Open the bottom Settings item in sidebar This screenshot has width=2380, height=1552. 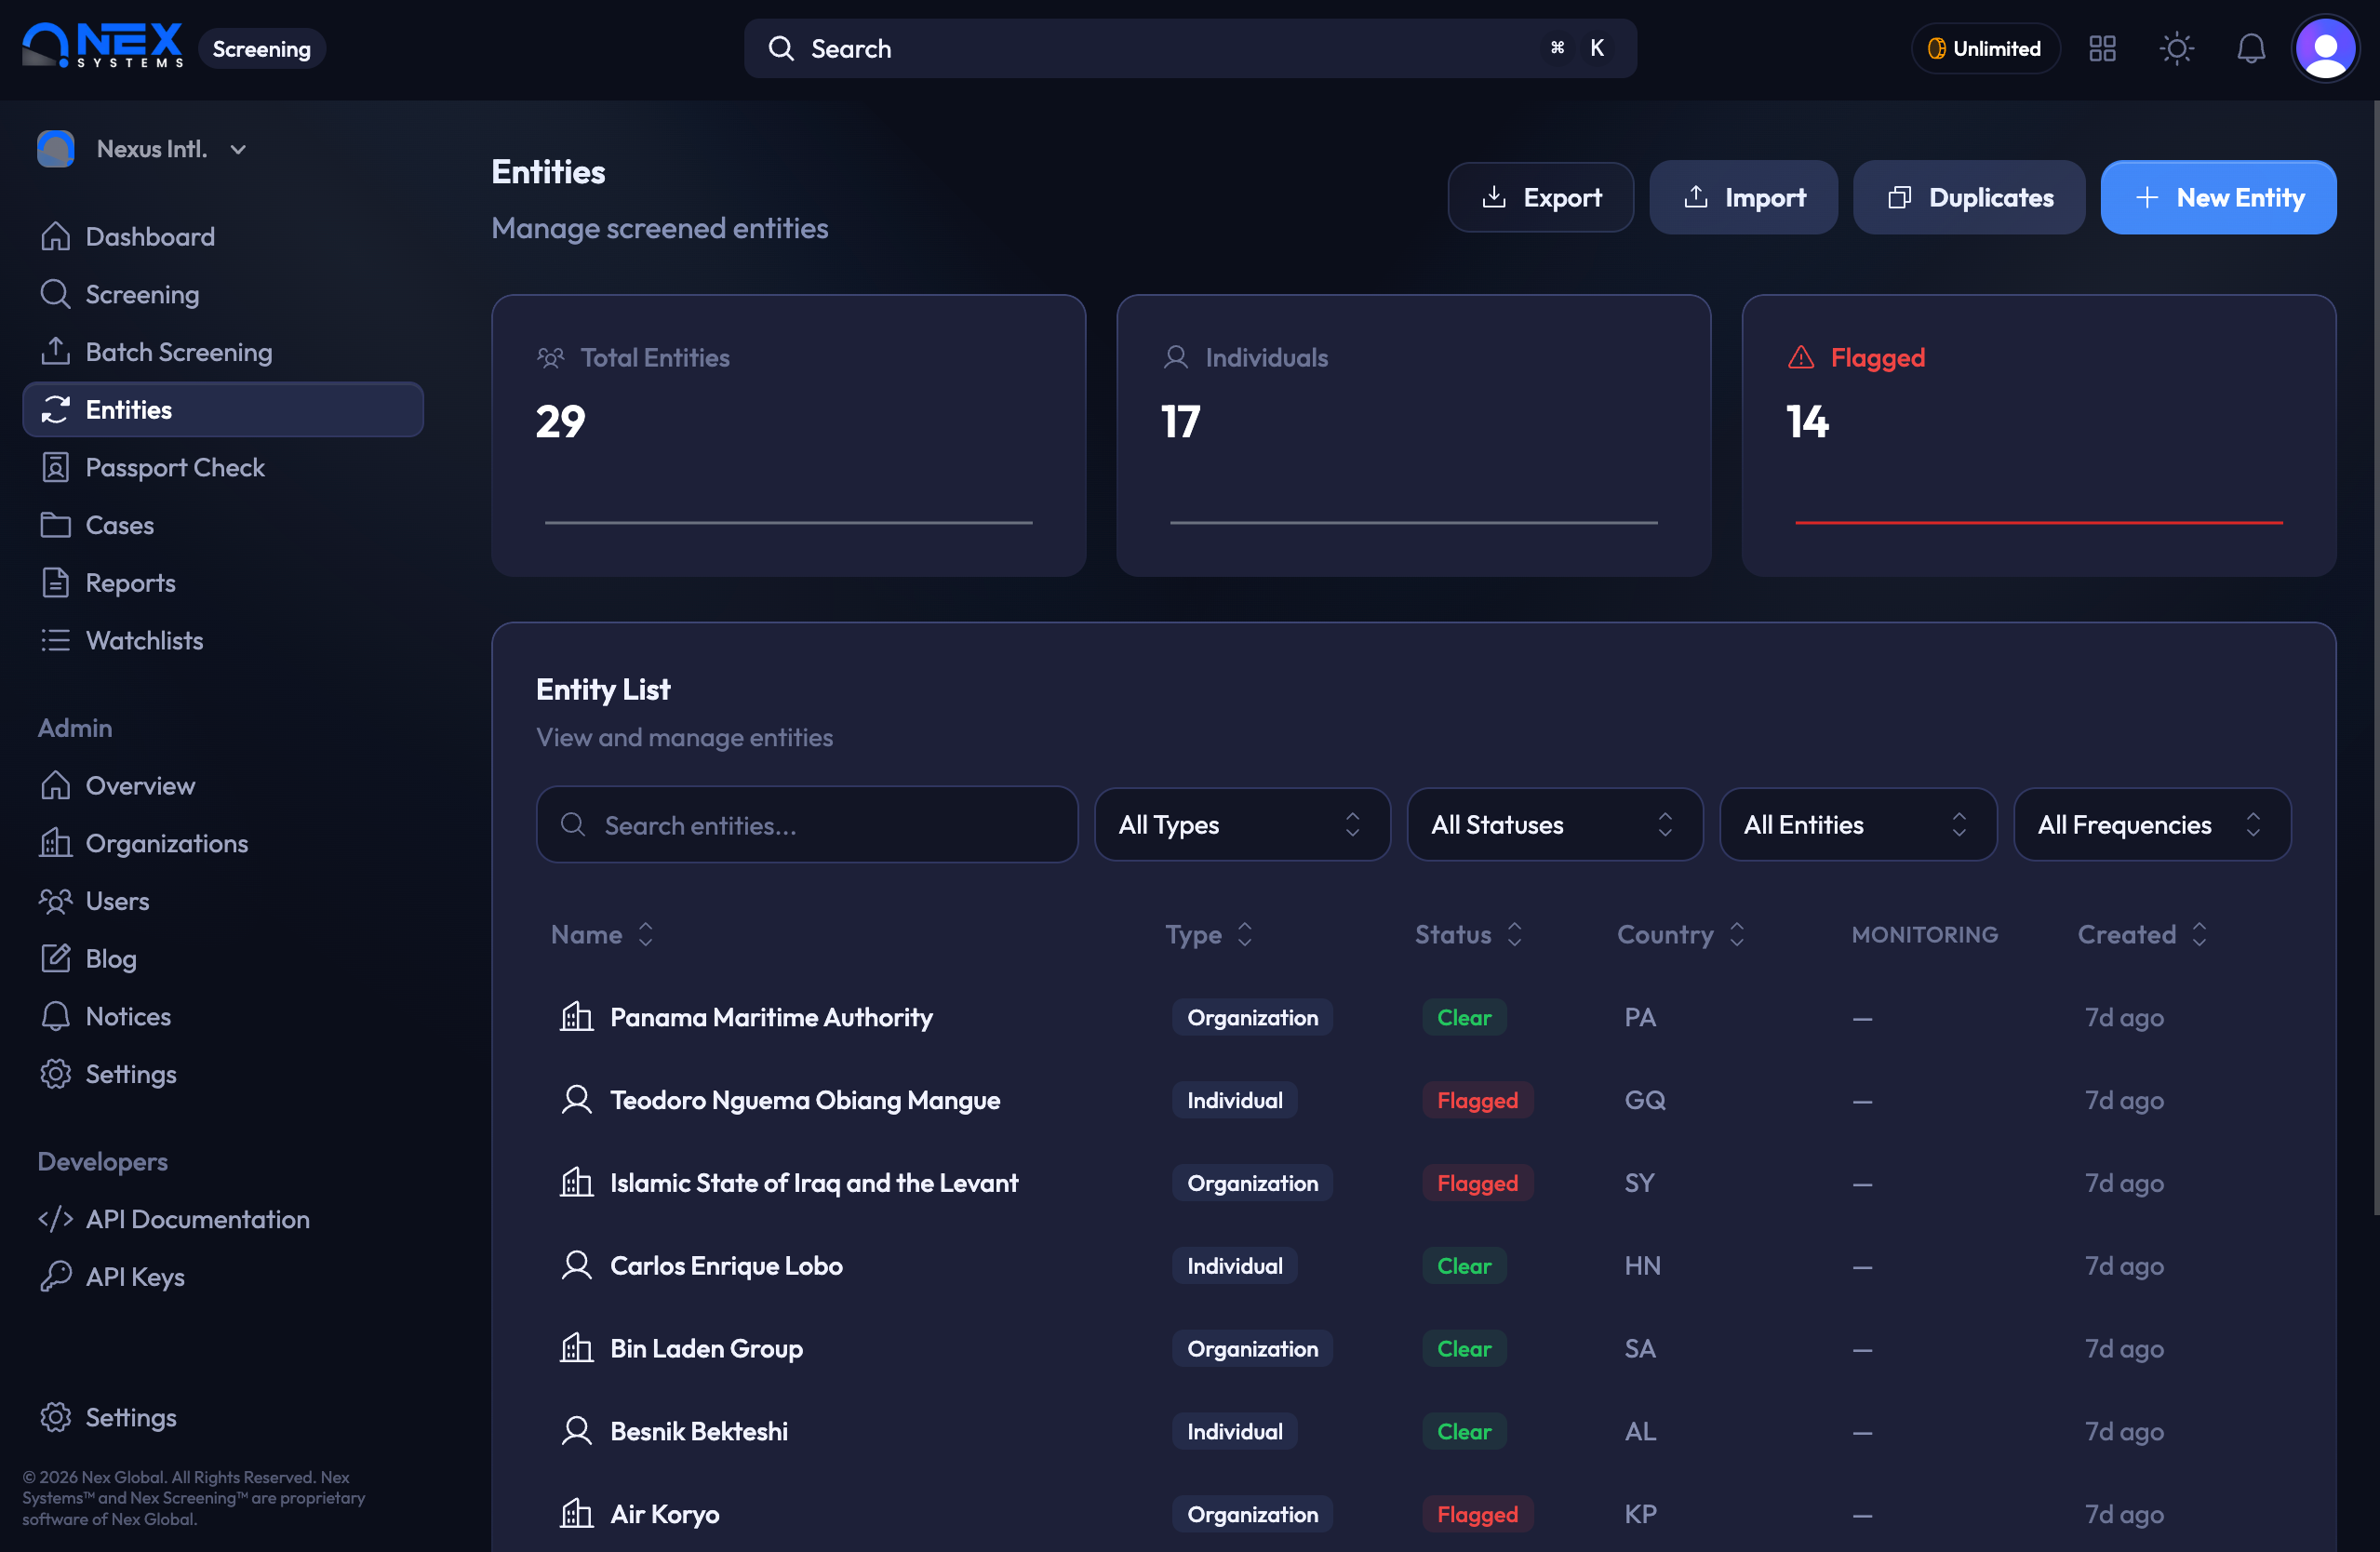(x=223, y=1417)
